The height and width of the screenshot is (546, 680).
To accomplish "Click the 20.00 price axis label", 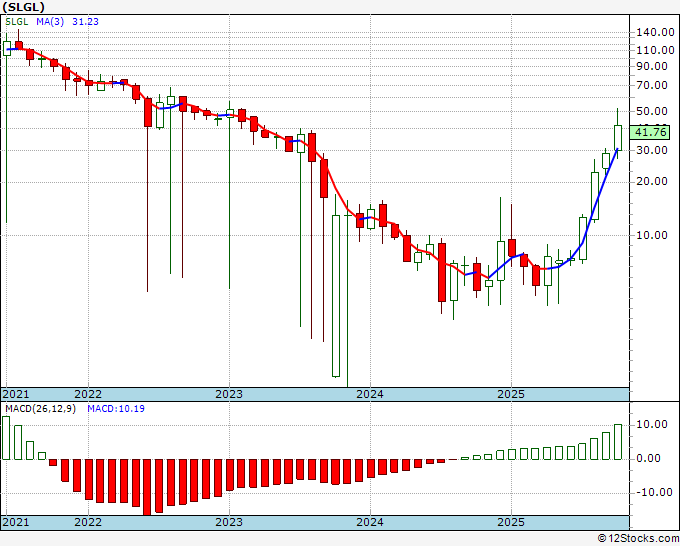I will [x=652, y=181].
